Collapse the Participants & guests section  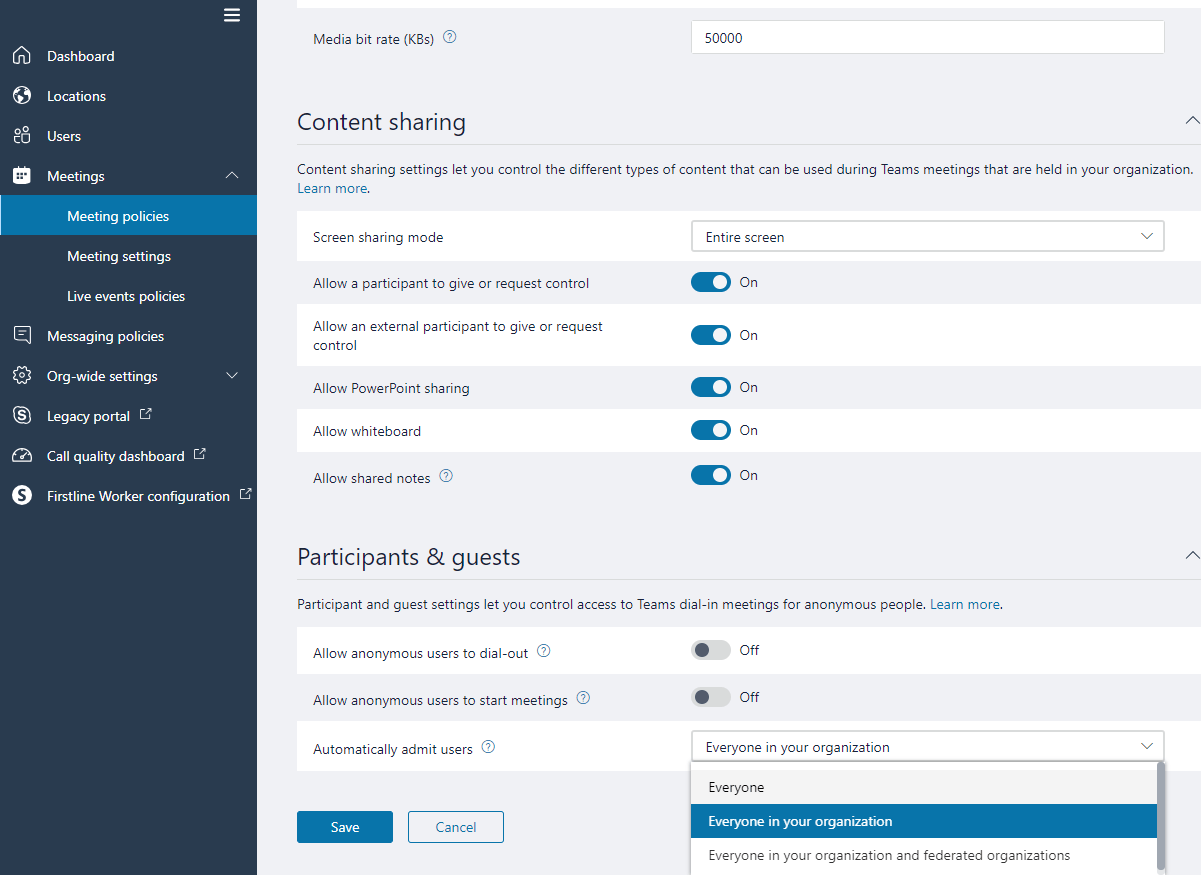click(1192, 554)
